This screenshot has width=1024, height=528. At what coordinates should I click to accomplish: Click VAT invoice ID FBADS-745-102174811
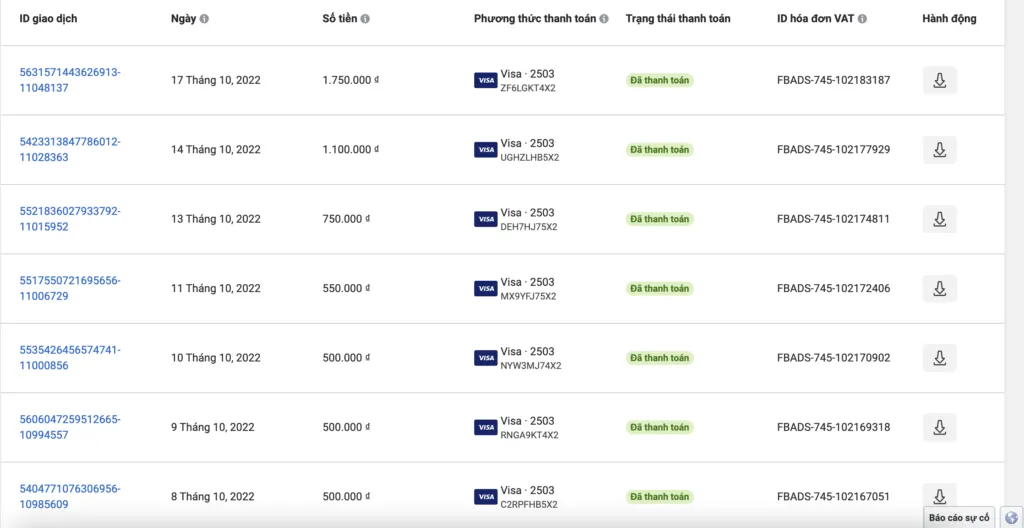coord(833,219)
